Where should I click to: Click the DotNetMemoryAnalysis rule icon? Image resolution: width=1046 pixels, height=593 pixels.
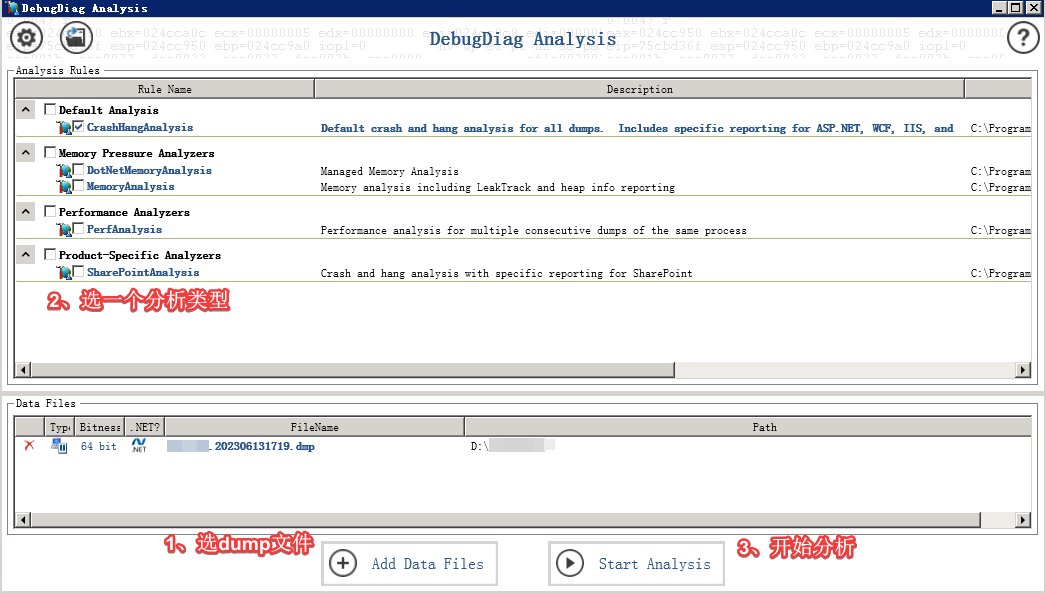[x=64, y=171]
